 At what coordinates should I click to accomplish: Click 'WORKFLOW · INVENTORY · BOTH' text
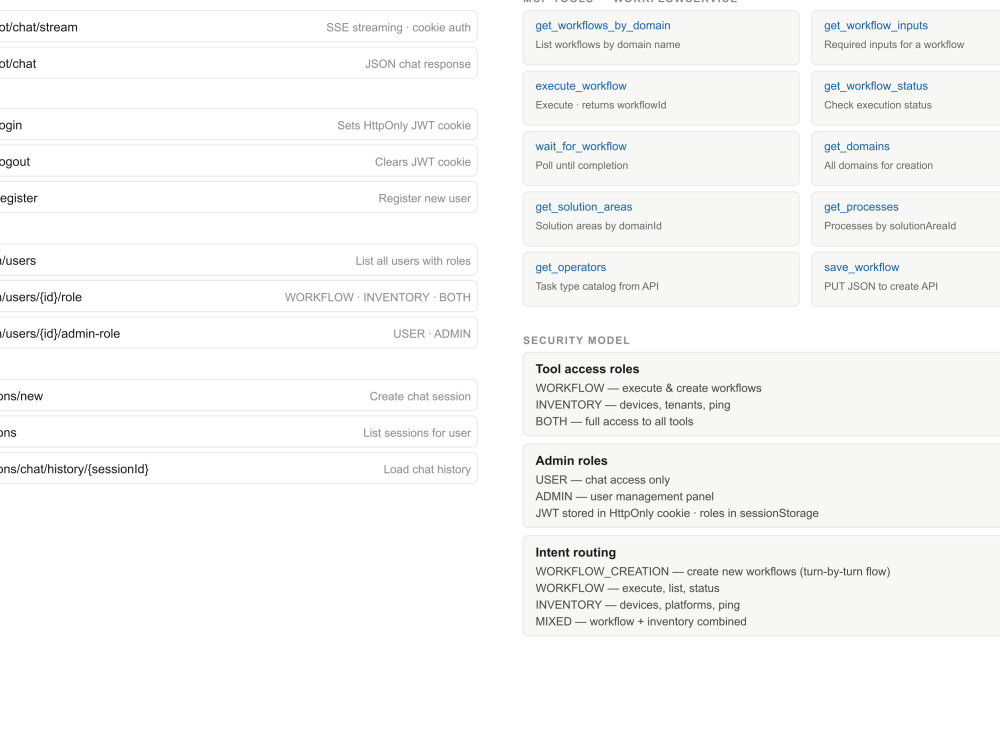click(378, 297)
